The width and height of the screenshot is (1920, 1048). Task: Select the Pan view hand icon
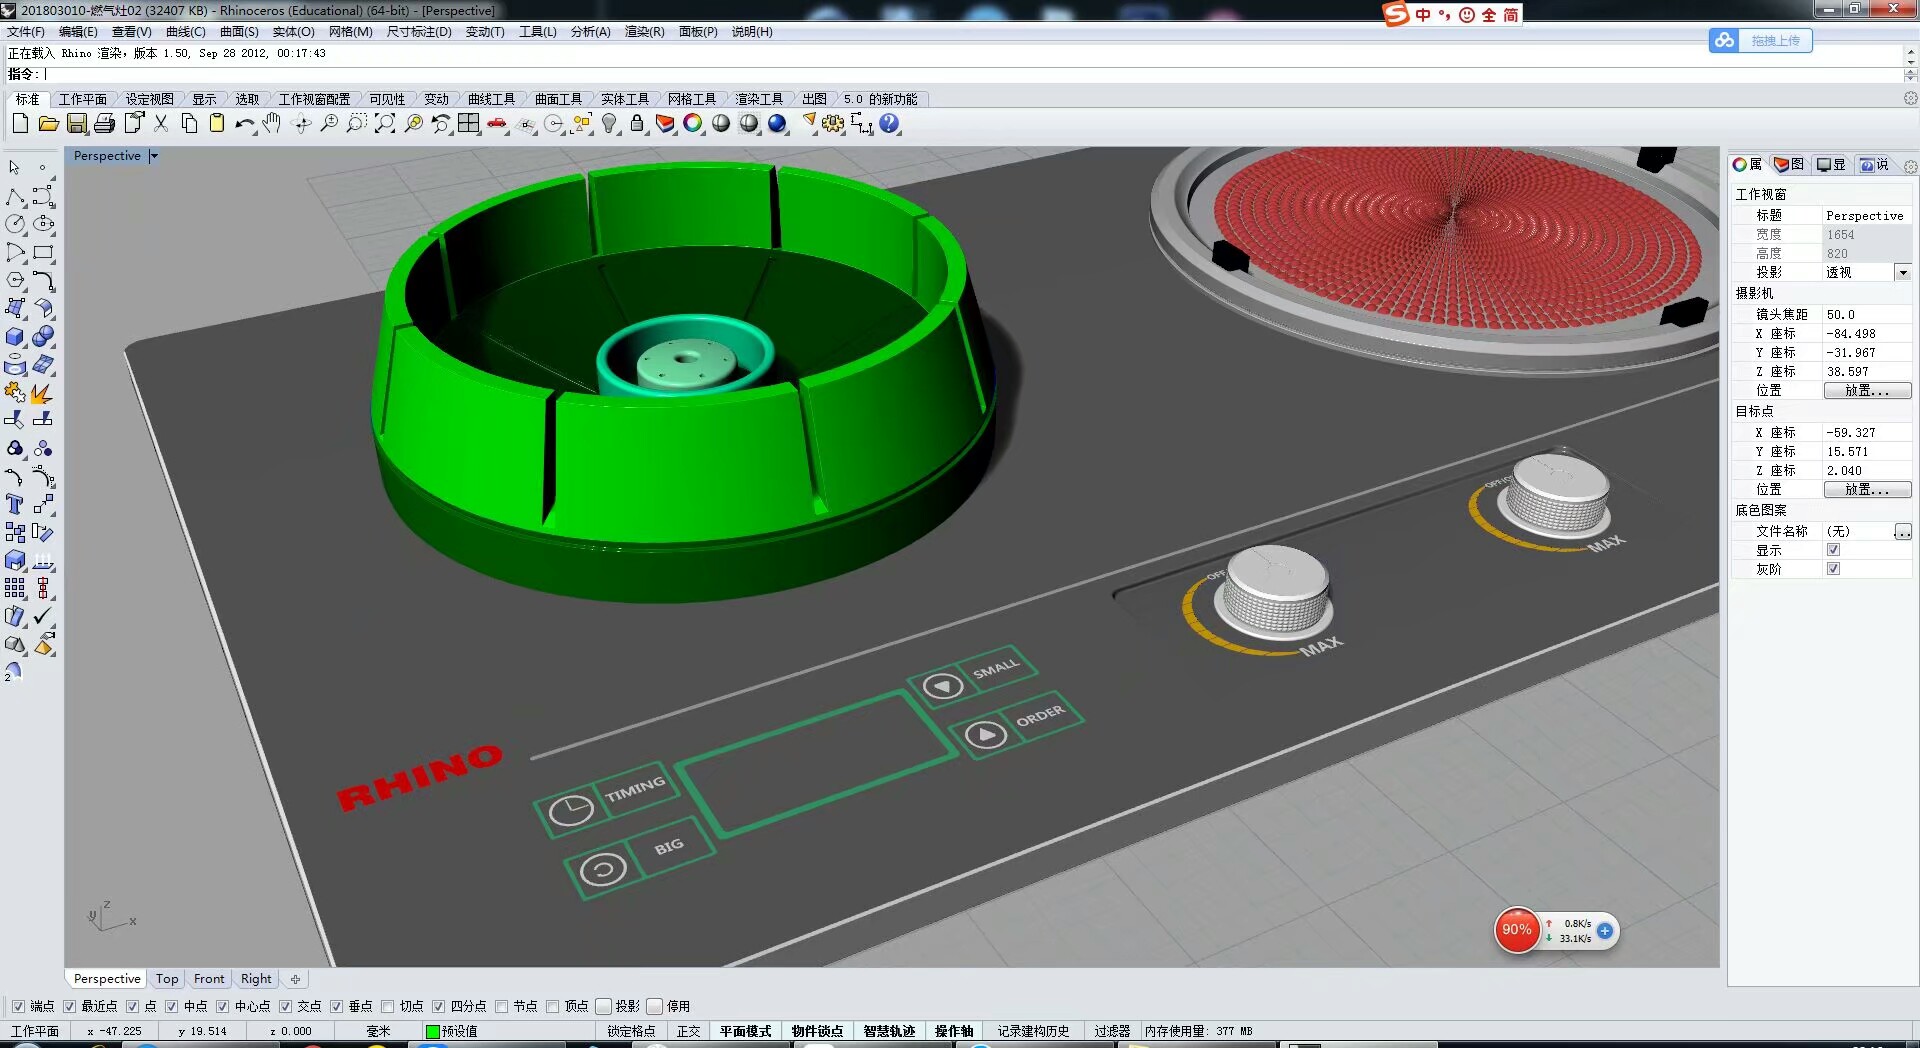pyautogui.click(x=271, y=123)
